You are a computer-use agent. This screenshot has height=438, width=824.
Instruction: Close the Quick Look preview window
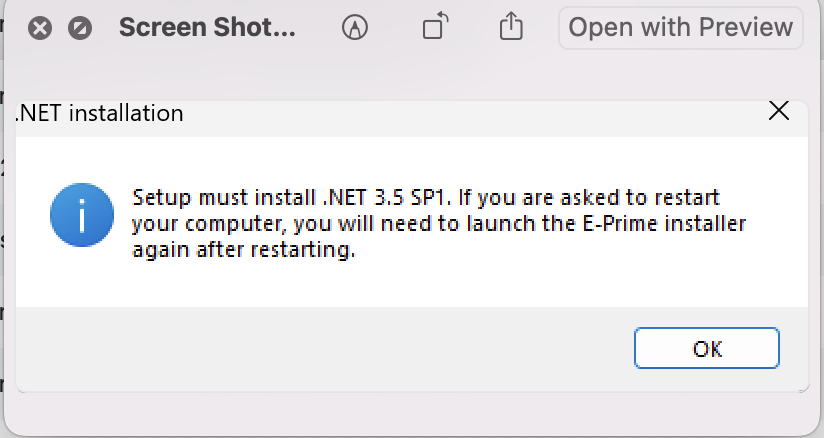coord(39,28)
